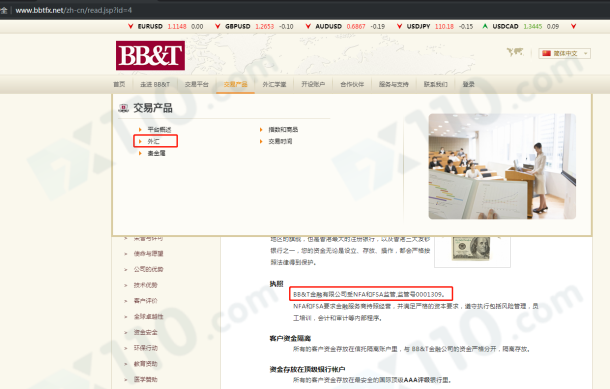Click the USDJPY ticker quote
This screenshot has width=610, height=389.
pos(440,26)
